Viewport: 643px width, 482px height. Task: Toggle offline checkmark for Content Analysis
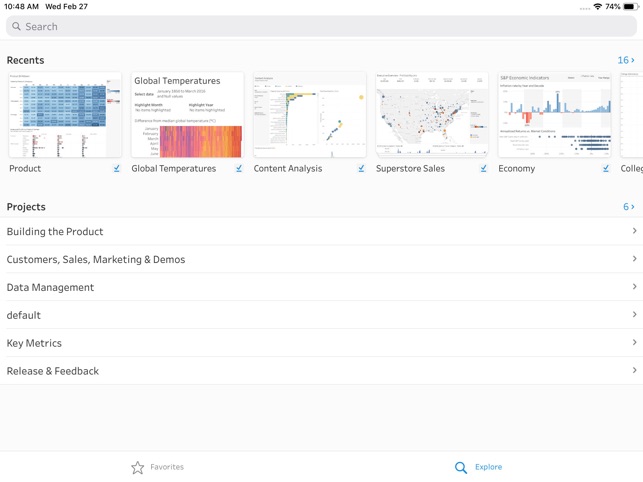click(x=361, y=169)
